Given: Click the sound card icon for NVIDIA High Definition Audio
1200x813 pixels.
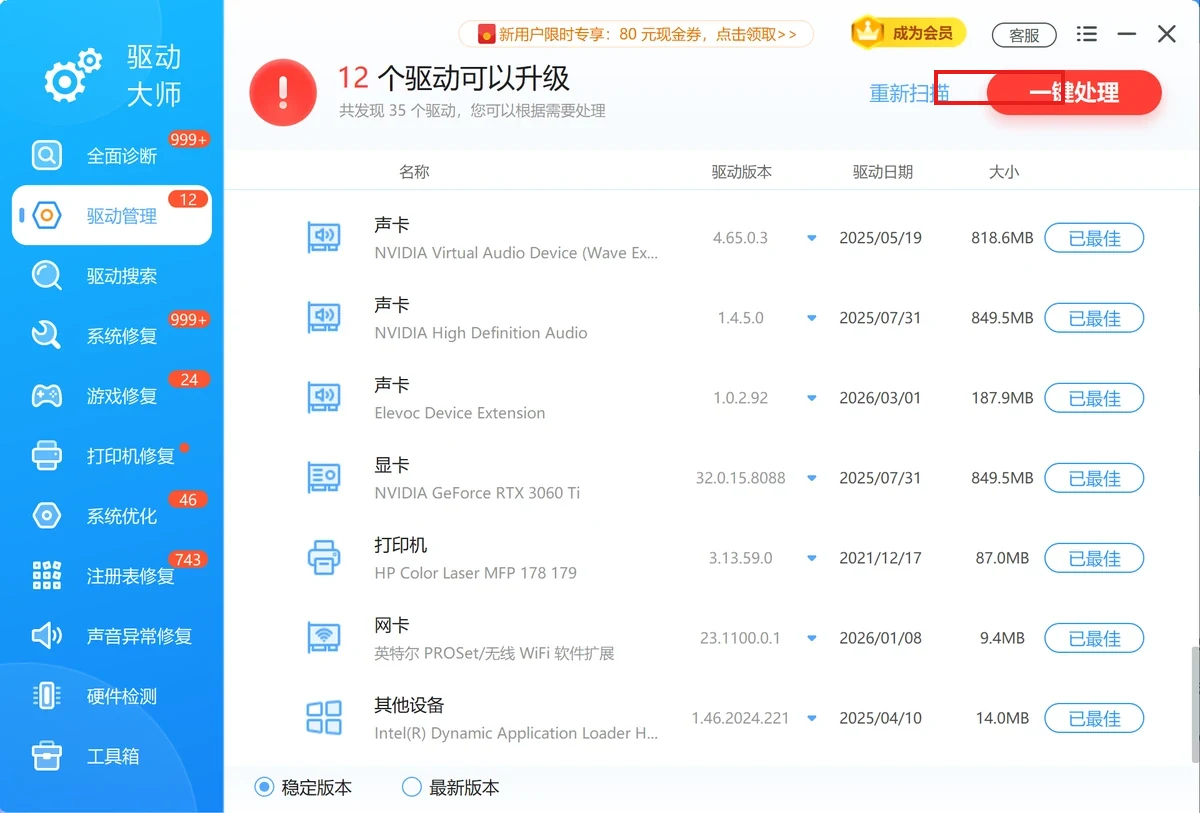Looking at the screenshot, I should (x=323, y=318).
